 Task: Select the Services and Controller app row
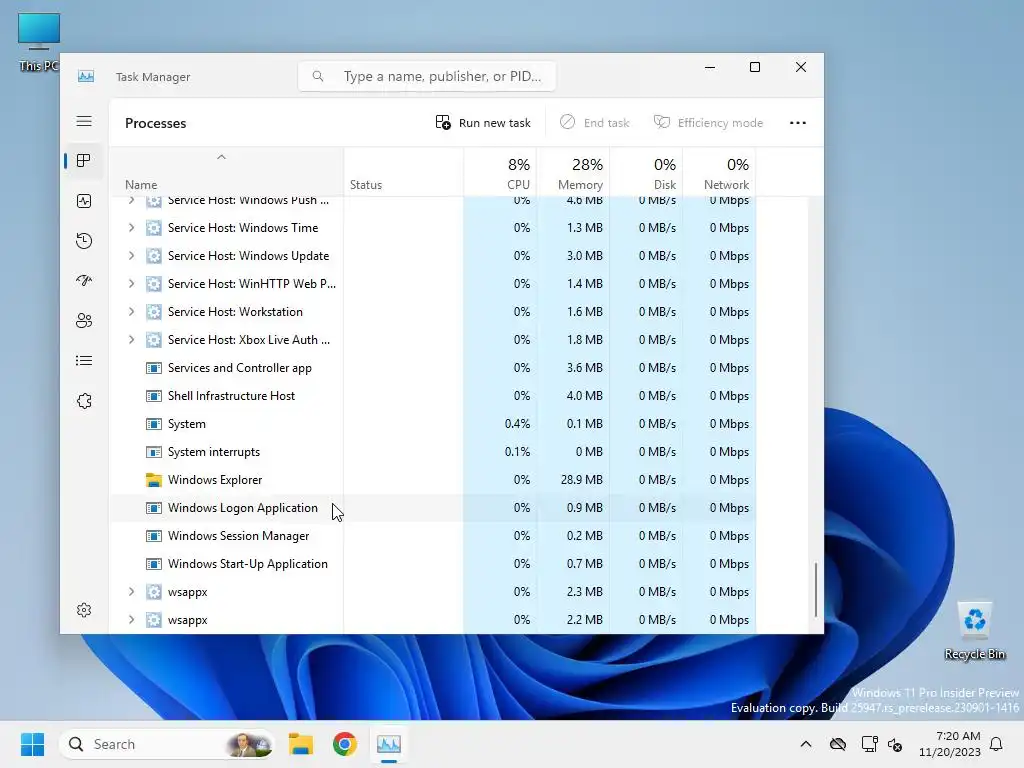click(432, 368)
